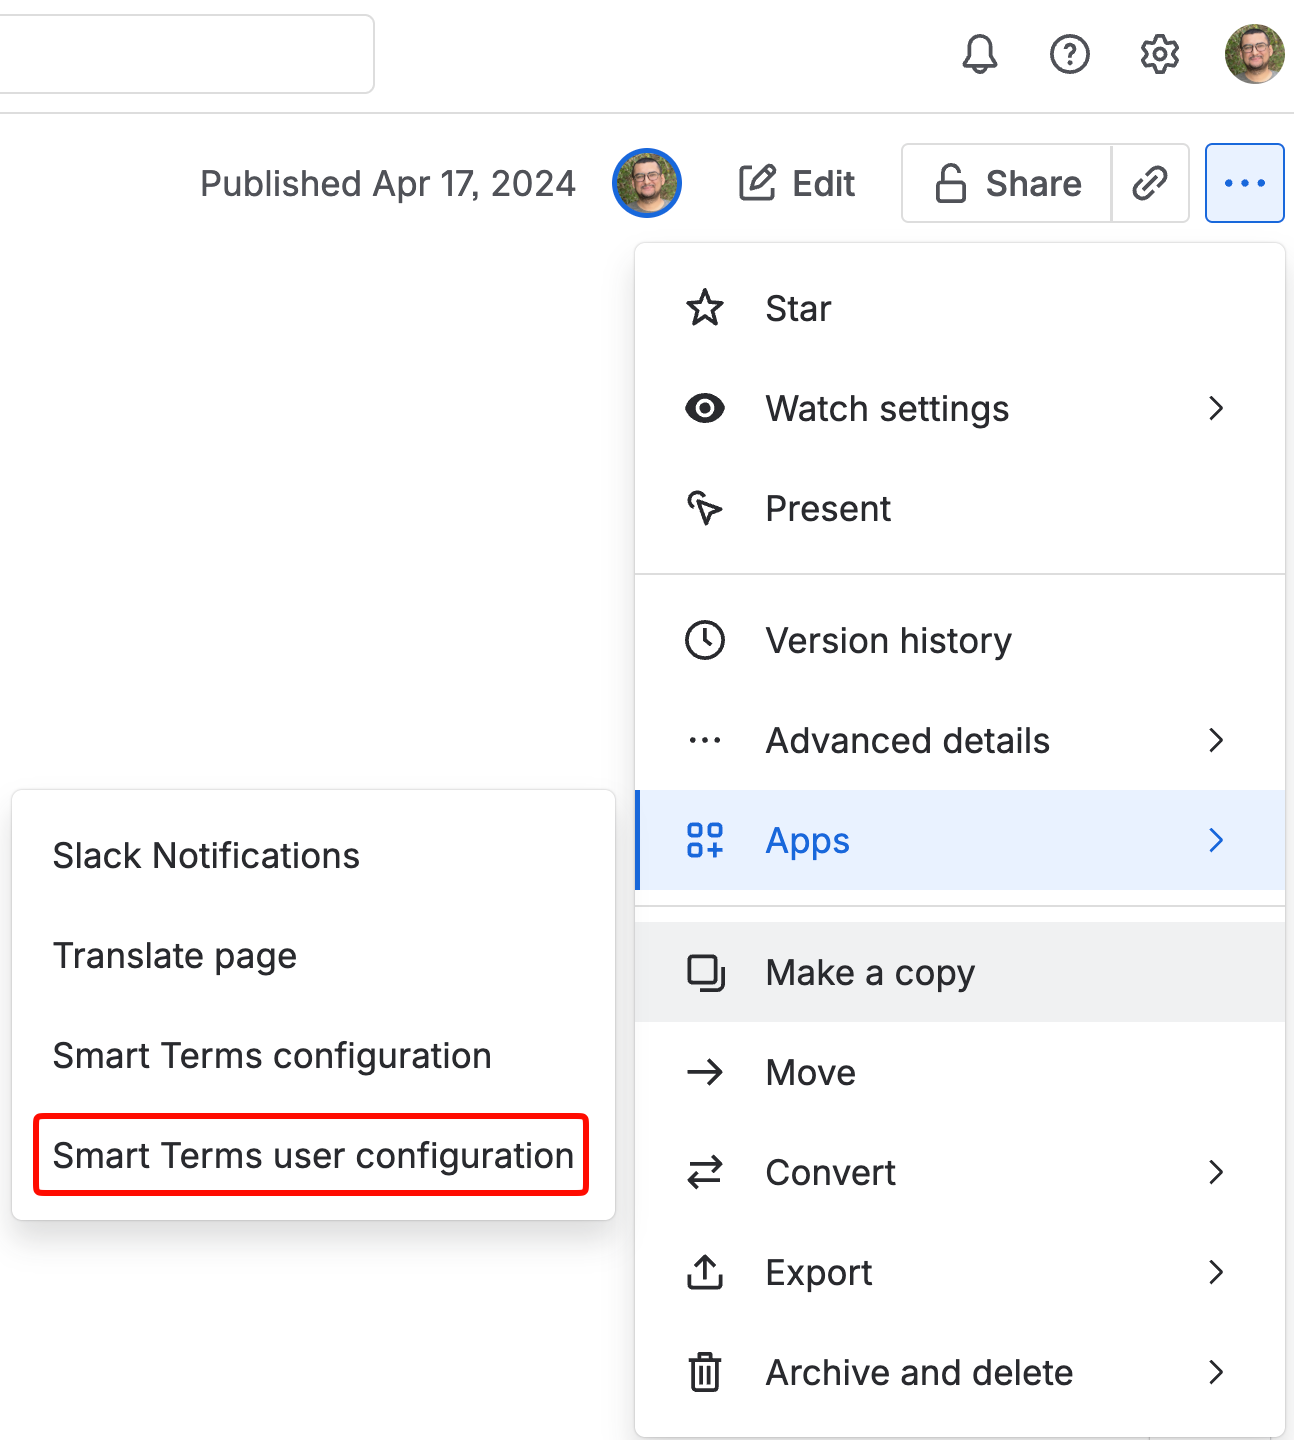Click the Share button

point(1007,183)
